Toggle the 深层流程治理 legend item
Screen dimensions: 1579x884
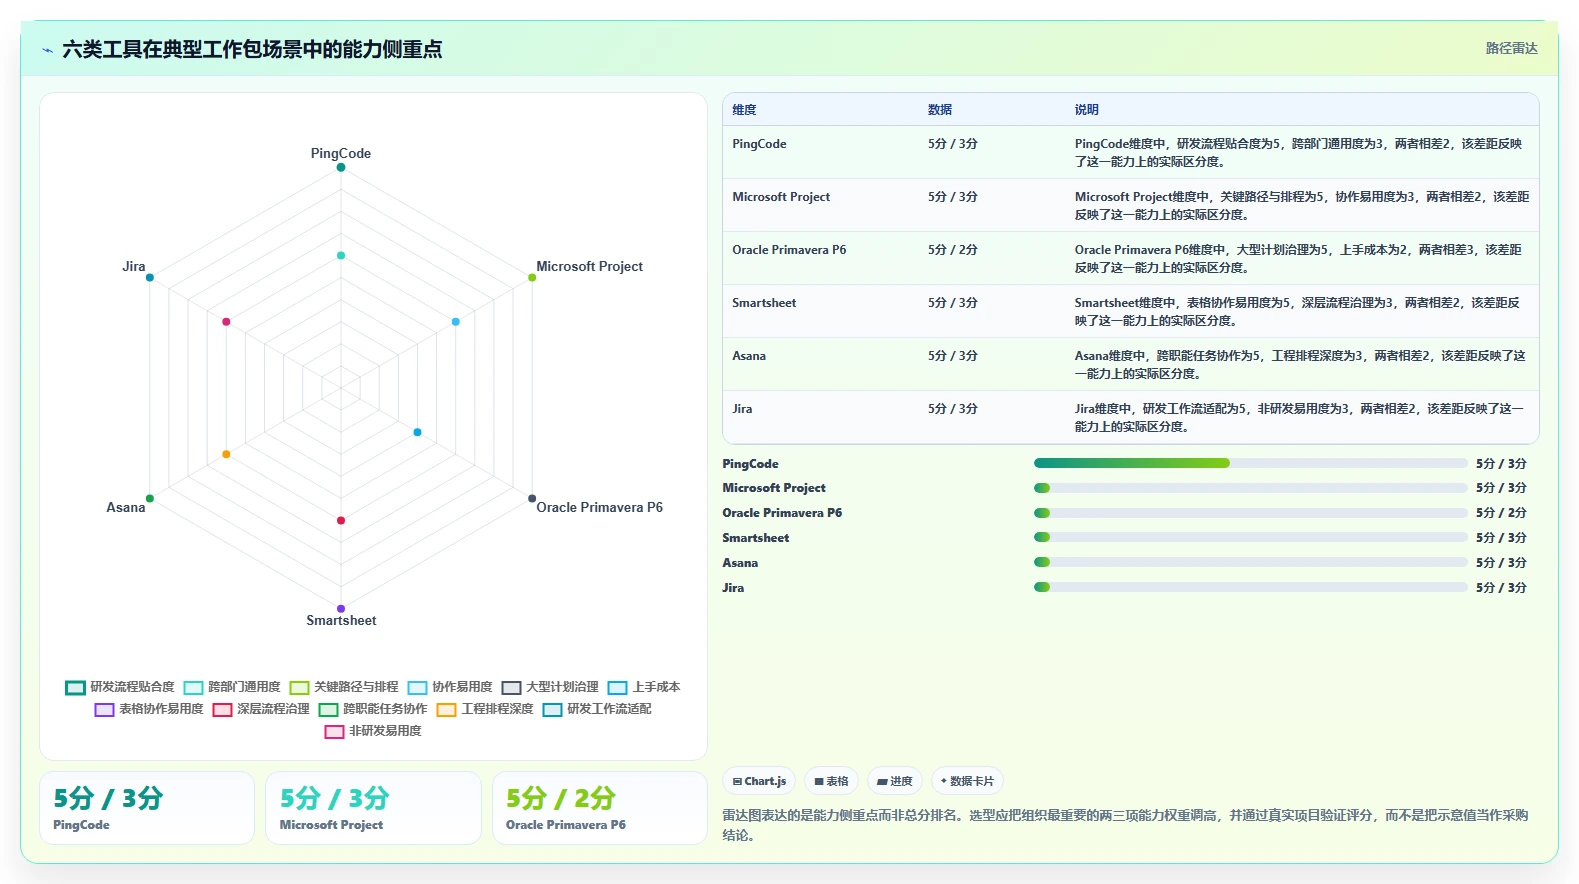coord(261,709)
